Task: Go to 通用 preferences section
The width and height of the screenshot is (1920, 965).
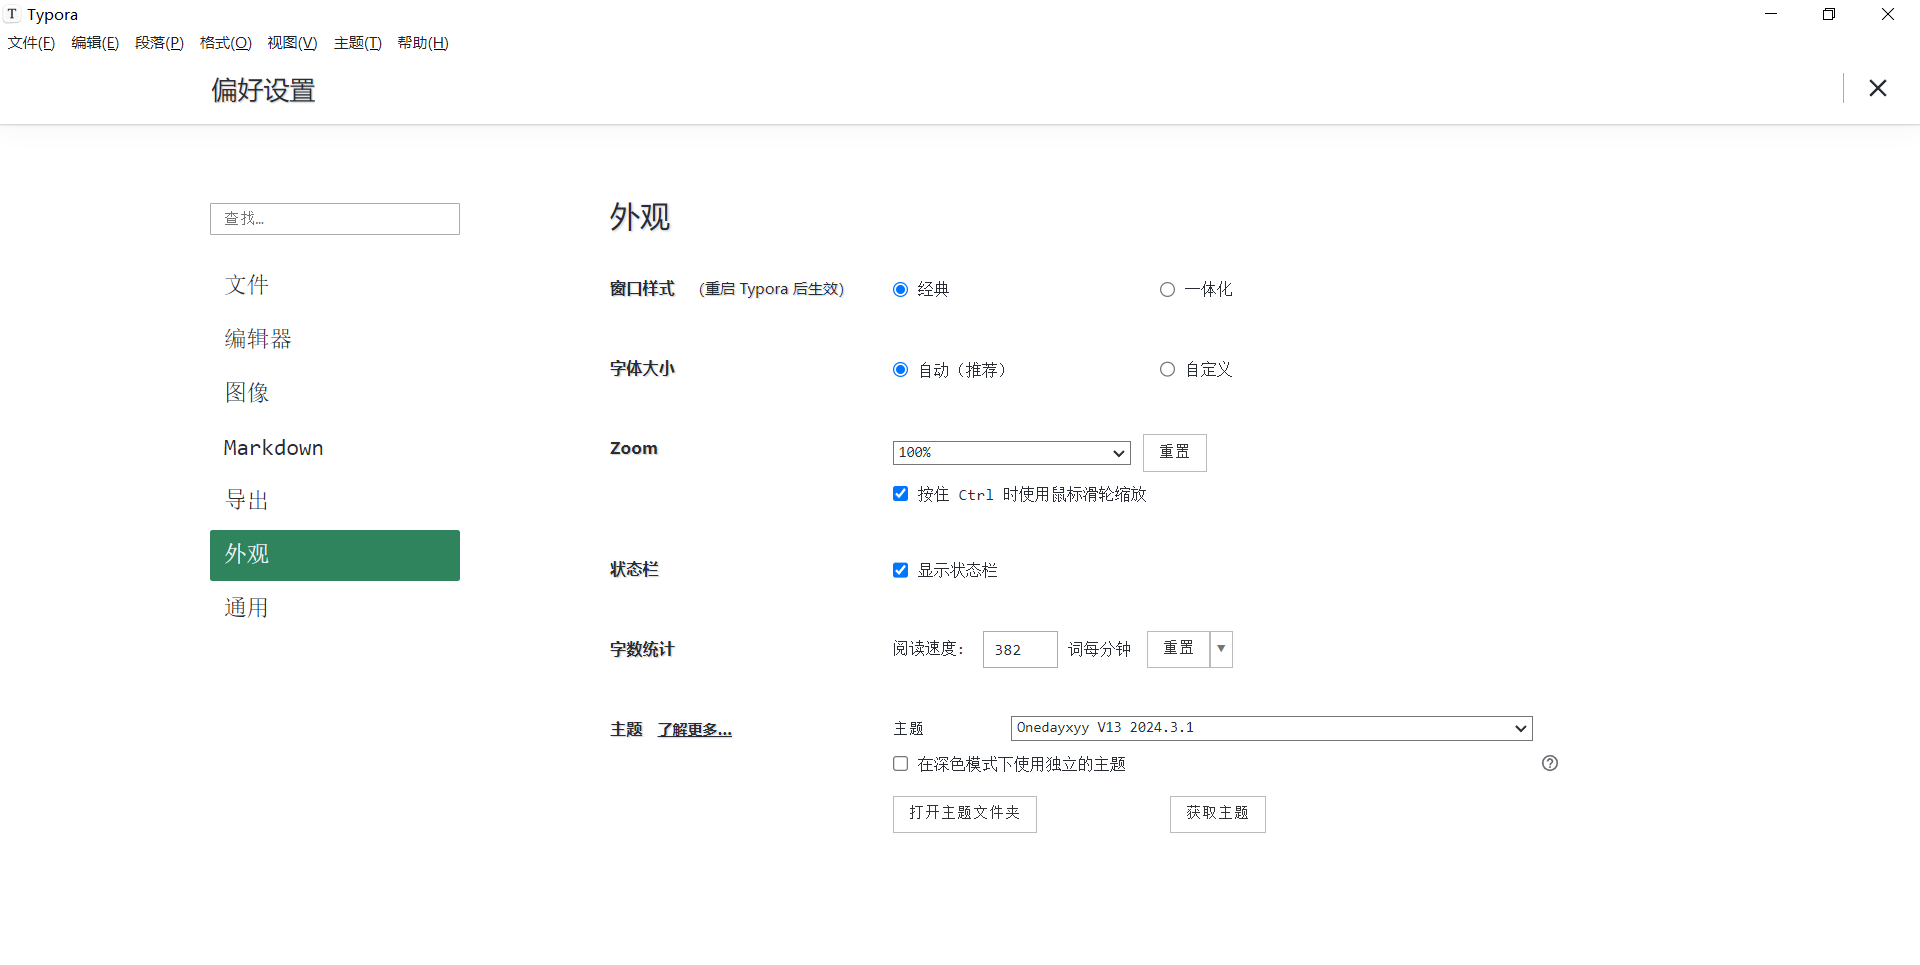Action: point(335,608)
